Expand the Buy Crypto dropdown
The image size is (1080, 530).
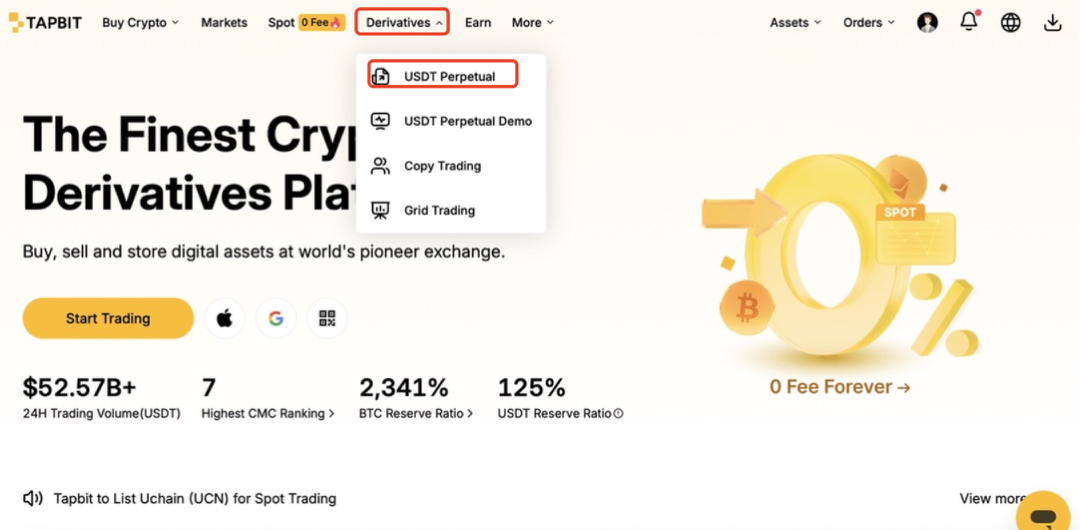point(140,22)
